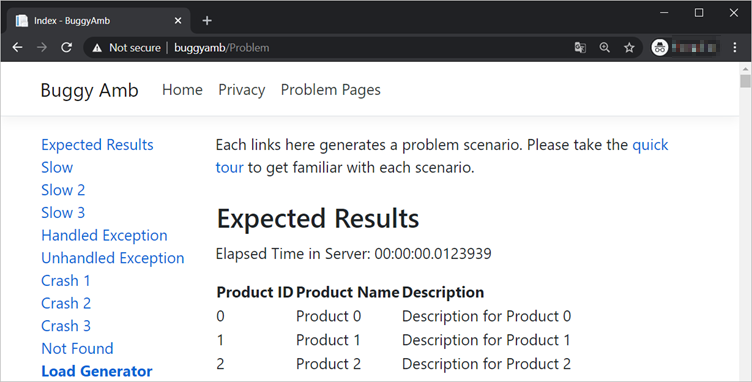Trigger the Crash 3 link
Screen dimensions: 752x382
click(x=66, y=325)
